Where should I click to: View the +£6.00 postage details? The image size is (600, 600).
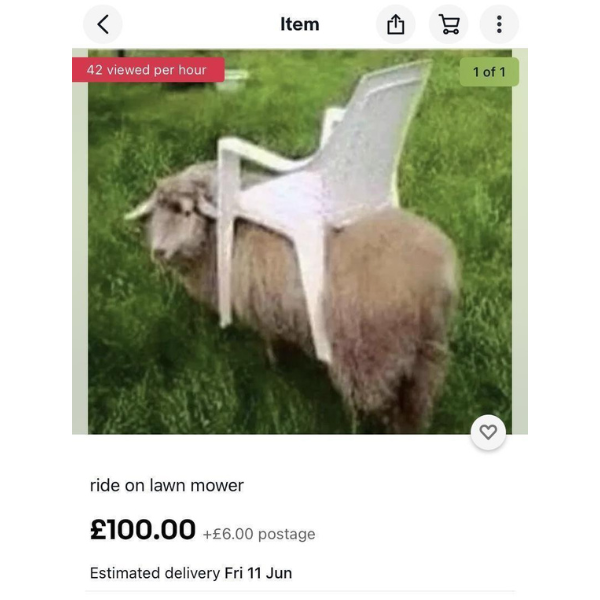(x=259, y=534)
